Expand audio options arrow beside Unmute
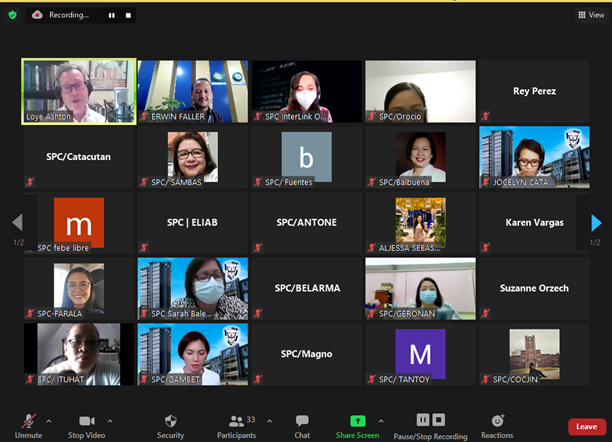 pyautogui.click(x=49, y=421)
